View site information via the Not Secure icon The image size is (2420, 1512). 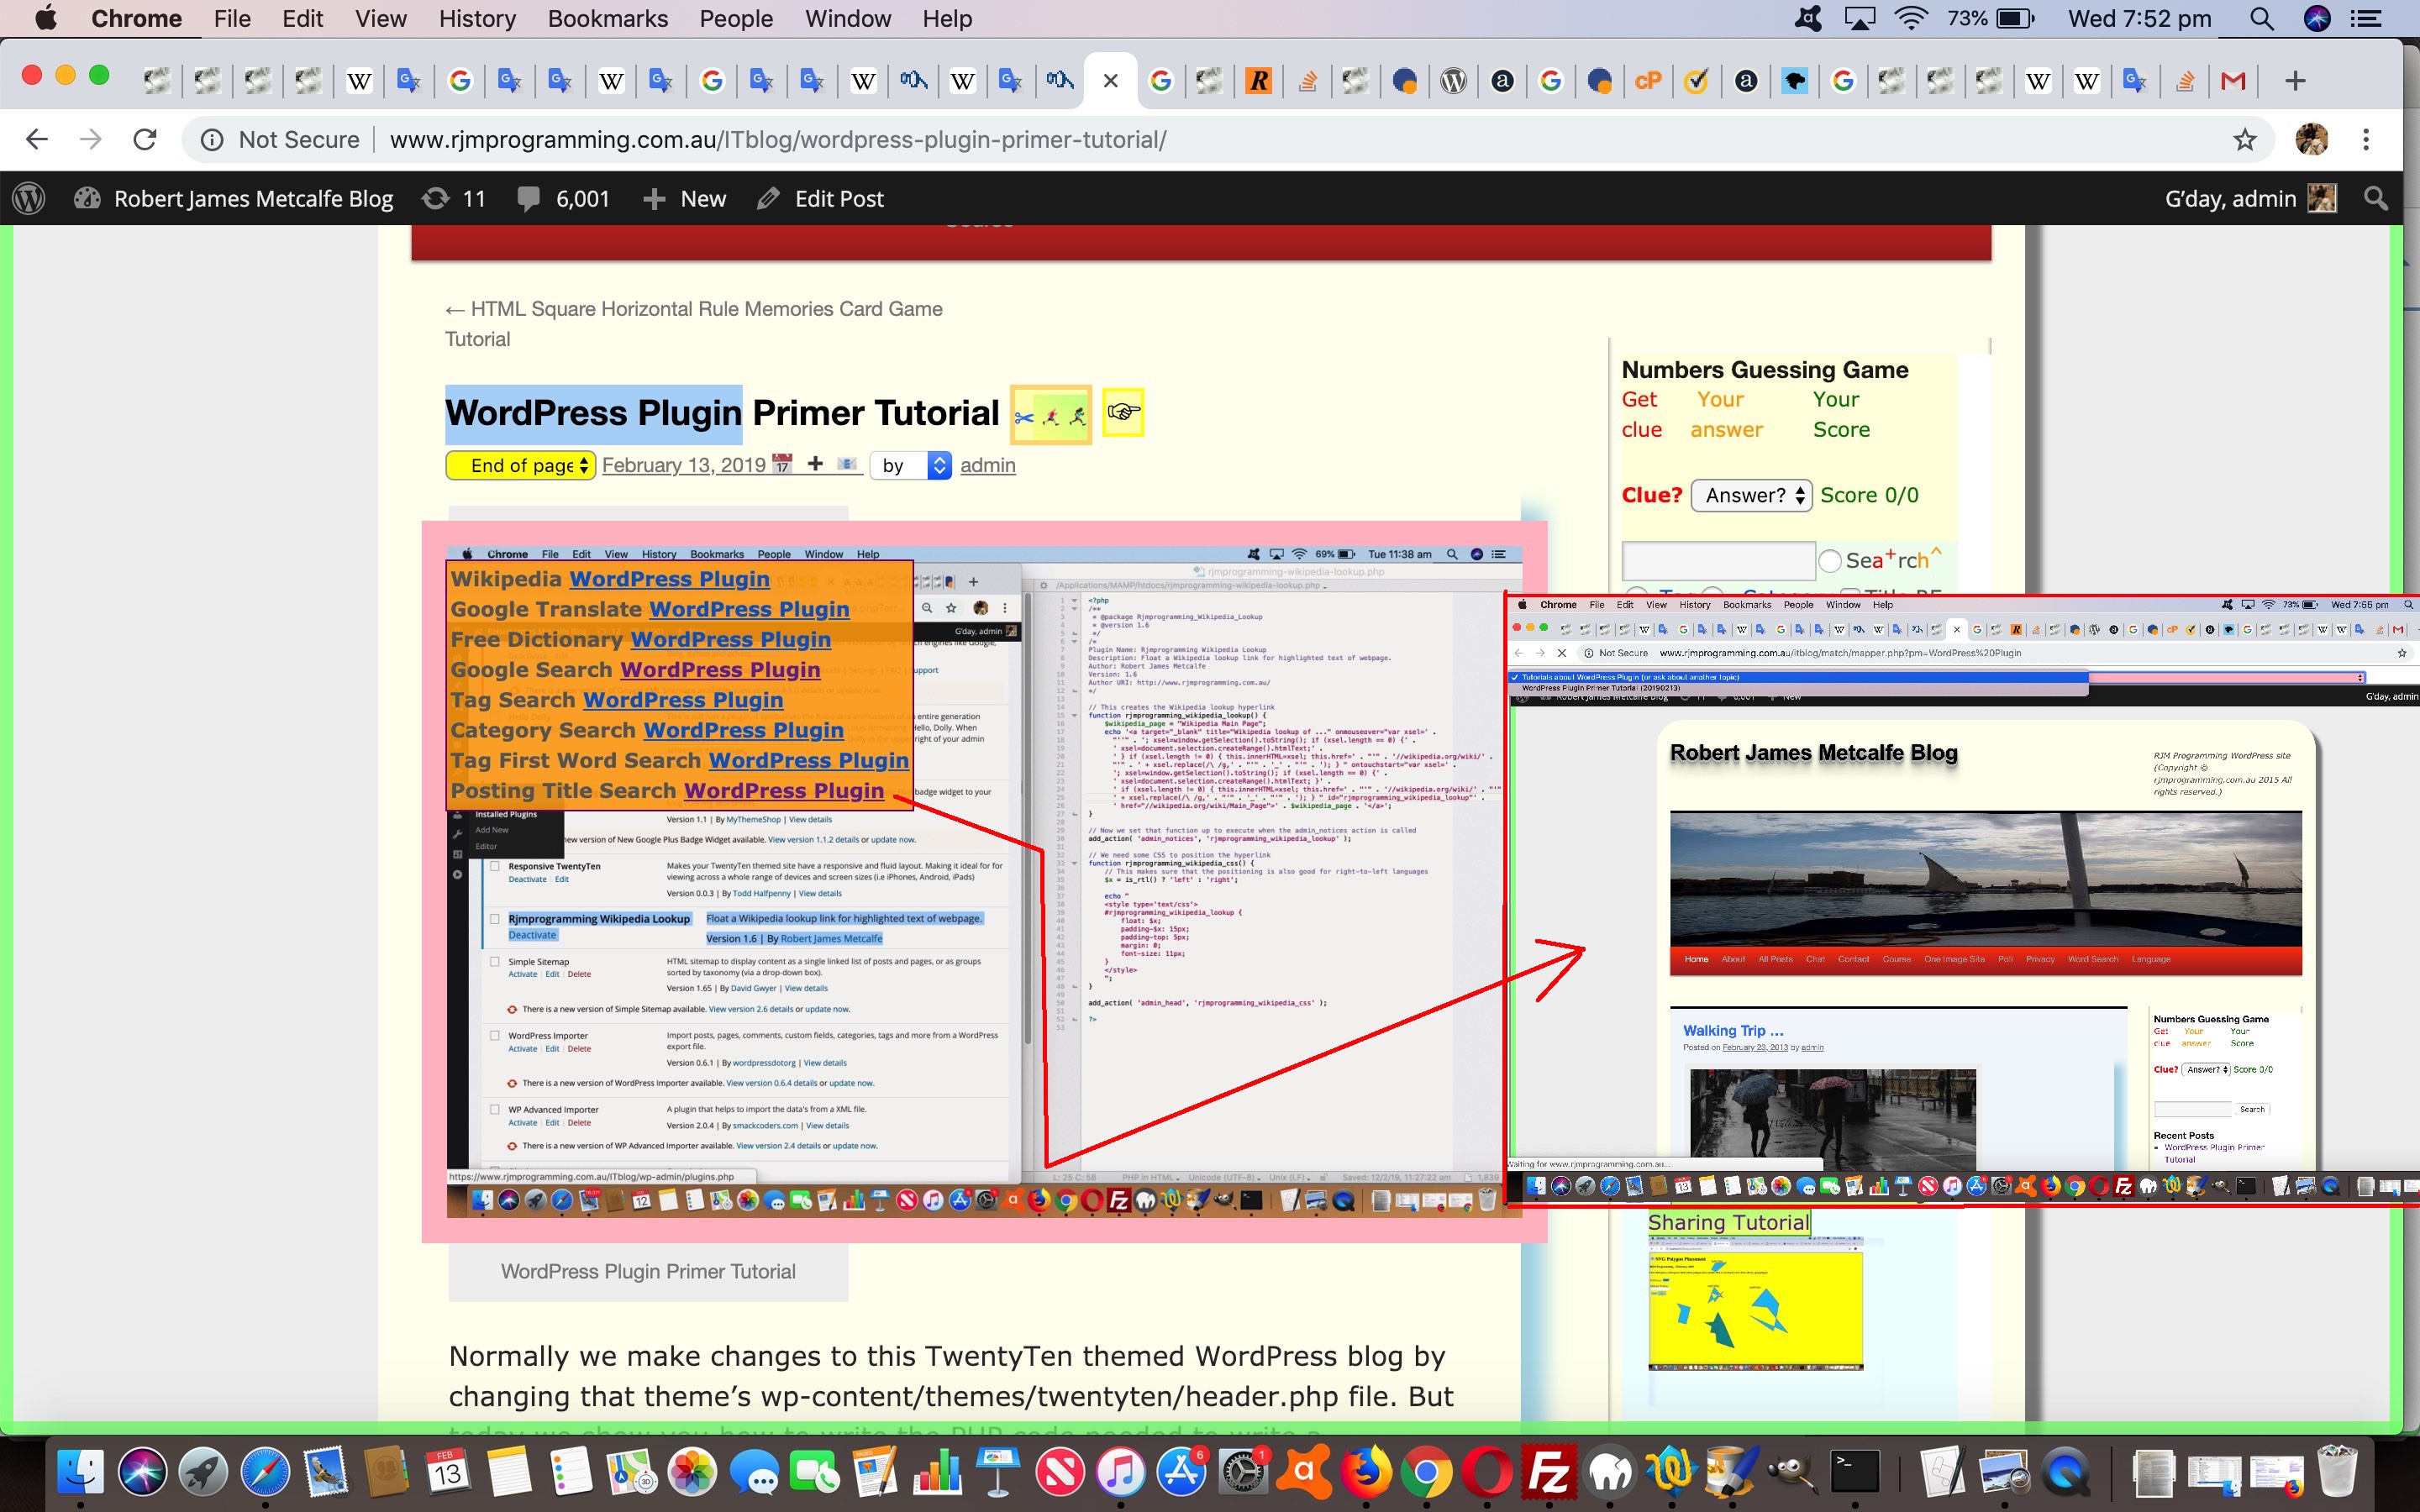(x=212, y=139)
